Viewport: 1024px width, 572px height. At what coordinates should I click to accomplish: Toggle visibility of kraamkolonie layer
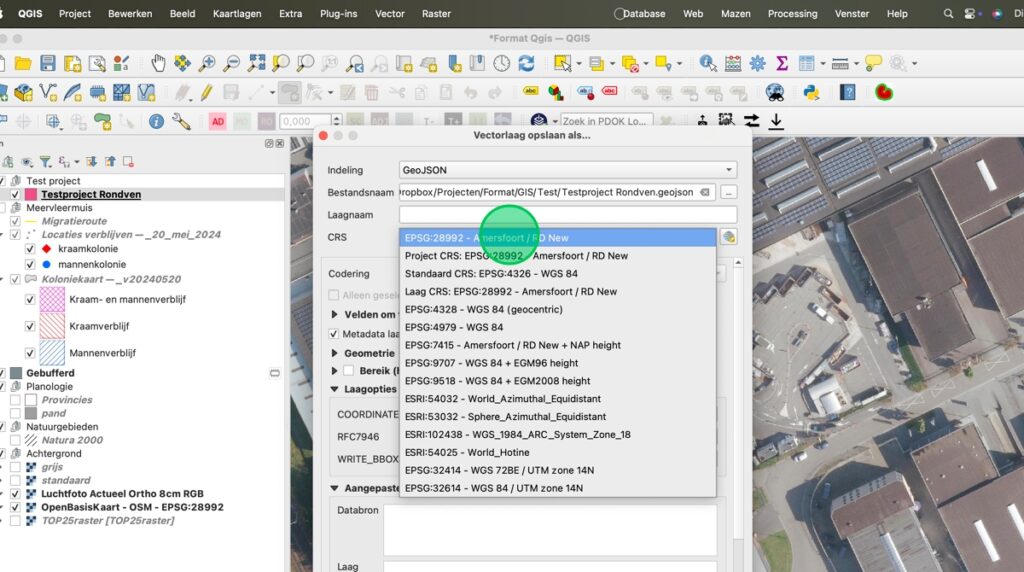[x=29, y=248]
